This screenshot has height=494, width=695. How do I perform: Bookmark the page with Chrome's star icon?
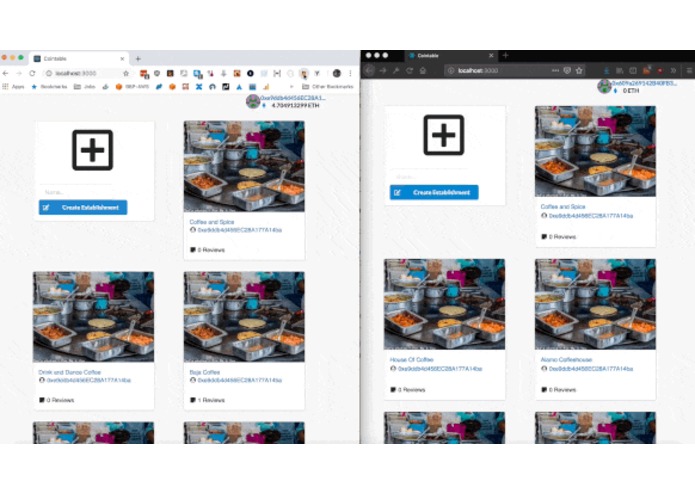126,73
